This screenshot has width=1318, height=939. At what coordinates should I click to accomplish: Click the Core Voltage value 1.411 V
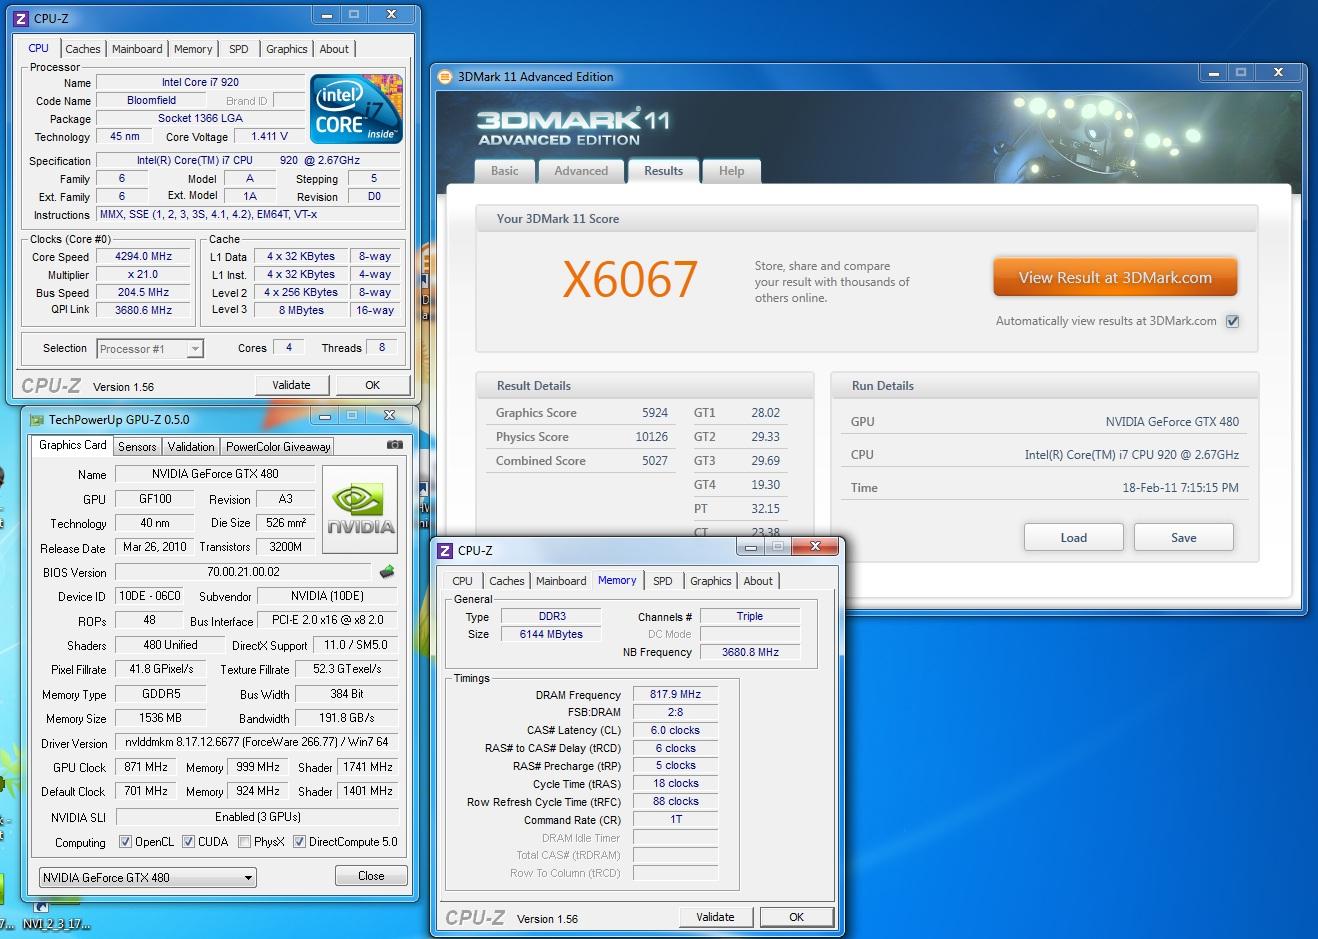tap(270, 137)
